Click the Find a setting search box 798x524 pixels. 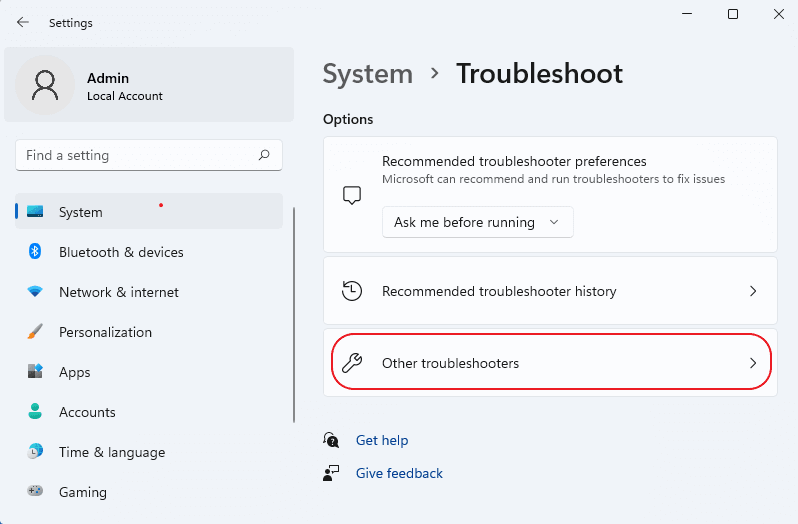149,155
